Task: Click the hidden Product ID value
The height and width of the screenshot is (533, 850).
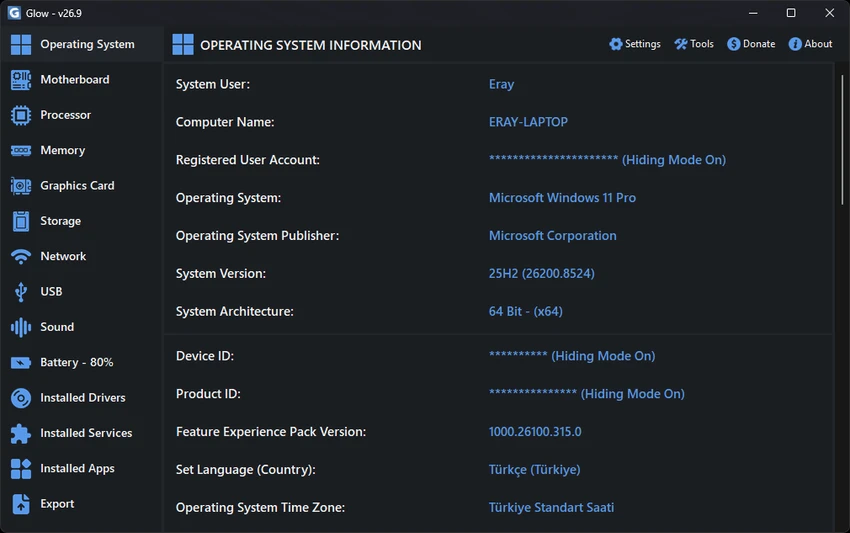Action: pos(587,394)
